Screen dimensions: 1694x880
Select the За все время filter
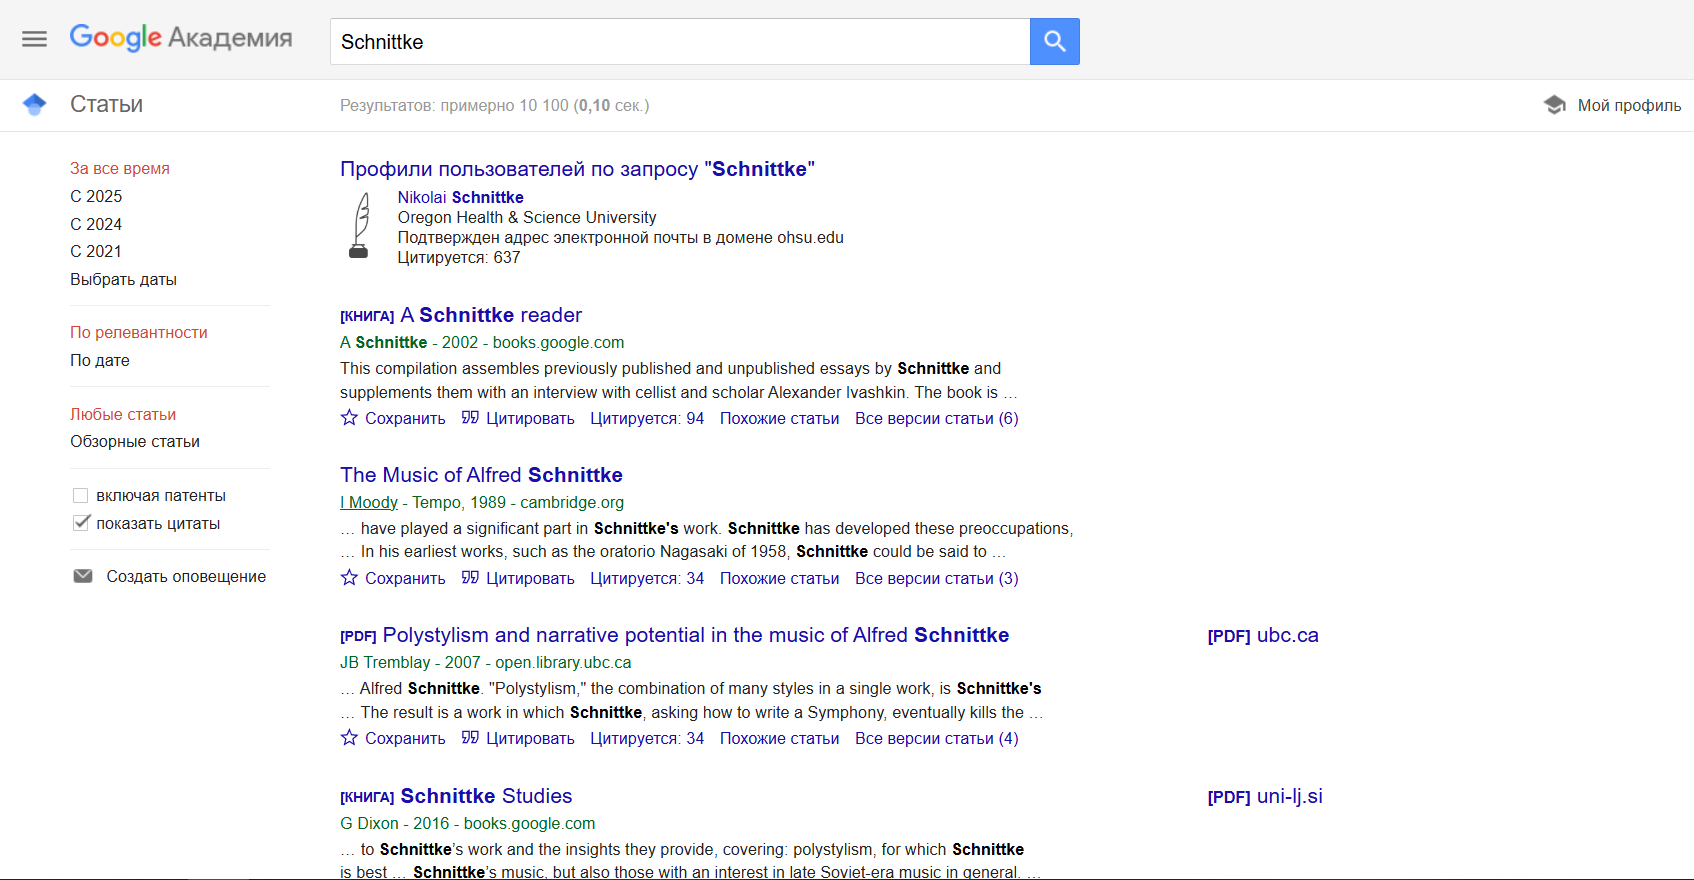pos(120,168)
